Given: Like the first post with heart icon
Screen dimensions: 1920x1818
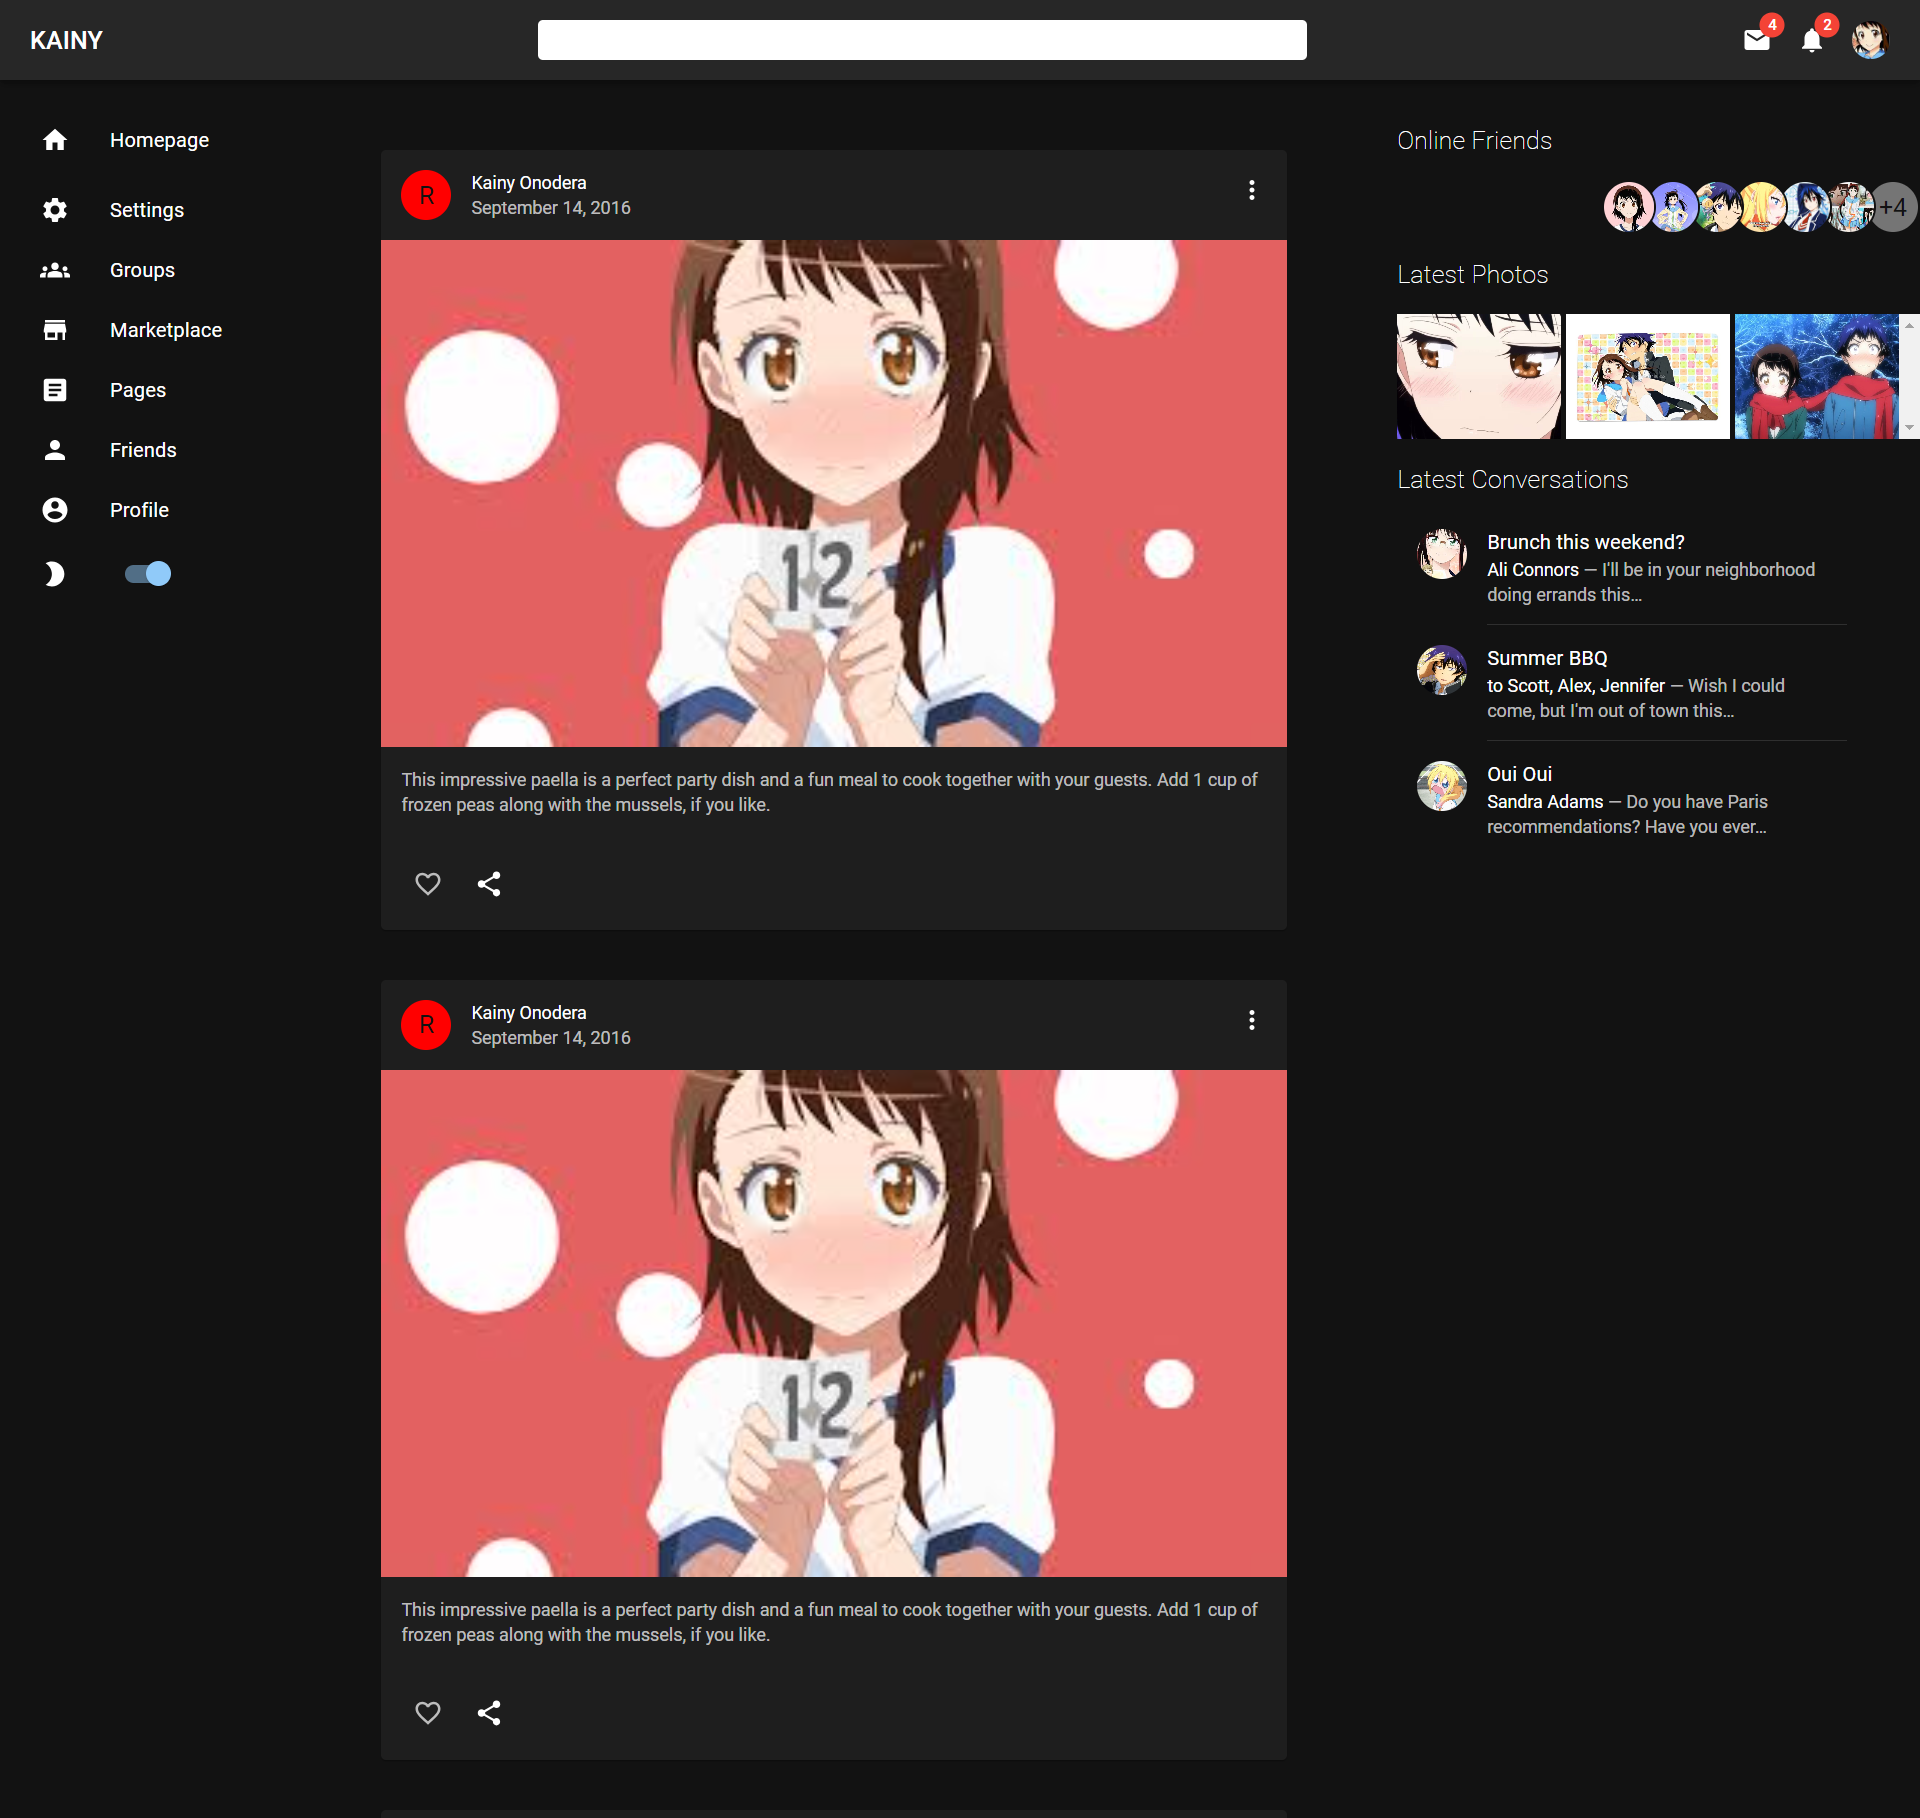Looking at the screenshot, I should tap(428, 884).
